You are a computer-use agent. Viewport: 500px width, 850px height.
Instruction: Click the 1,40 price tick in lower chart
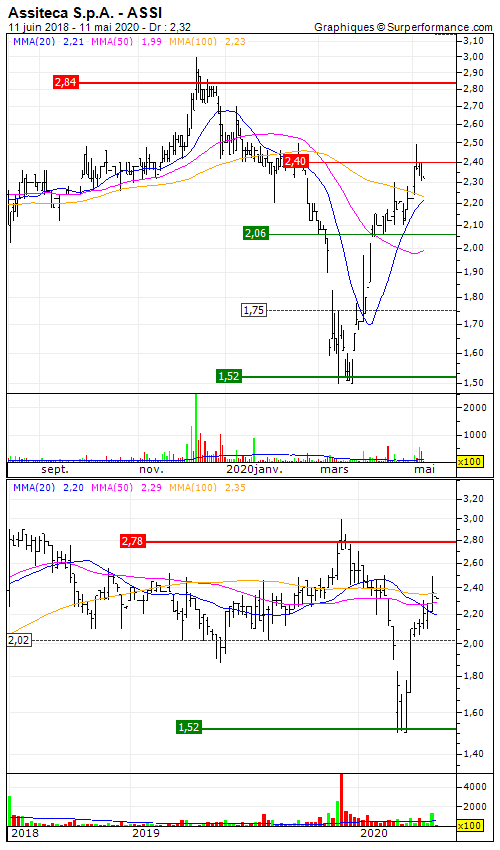[x=473, y=754]
